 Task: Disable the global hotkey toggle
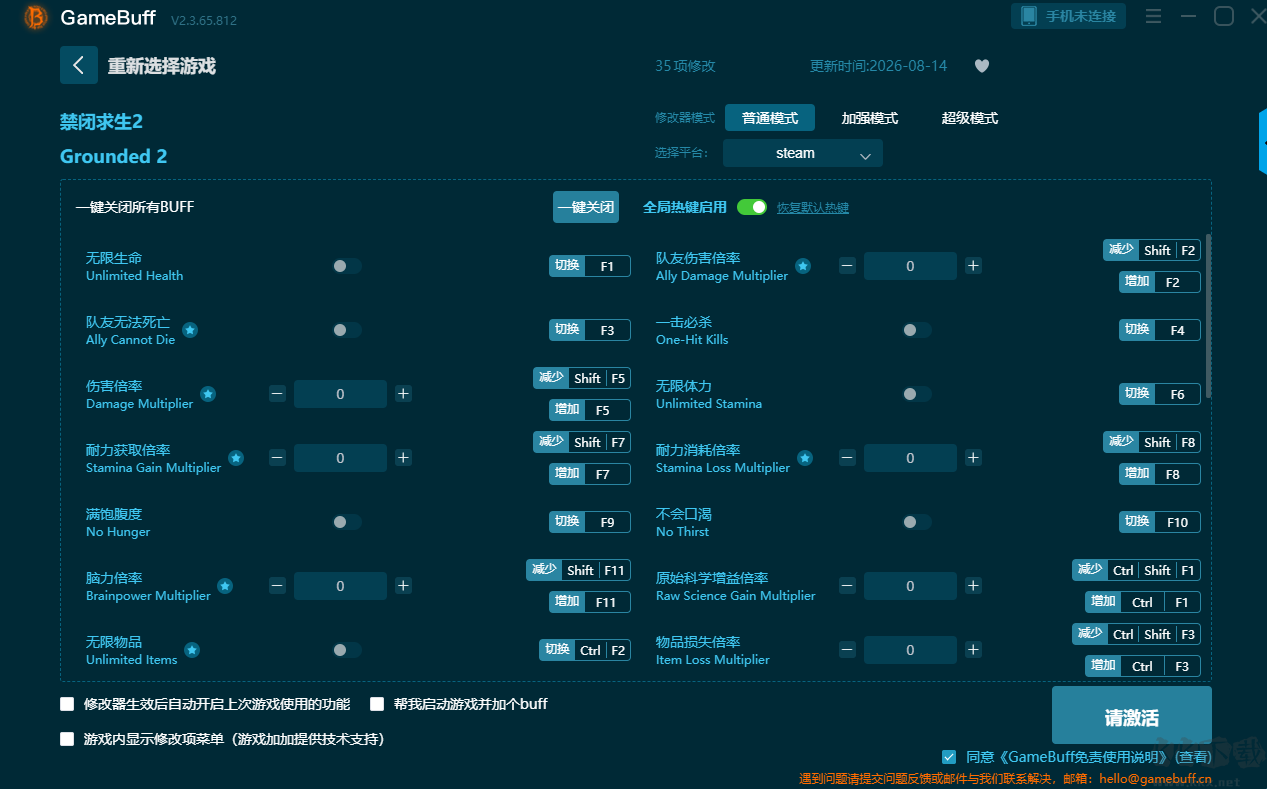coord(752,207)
